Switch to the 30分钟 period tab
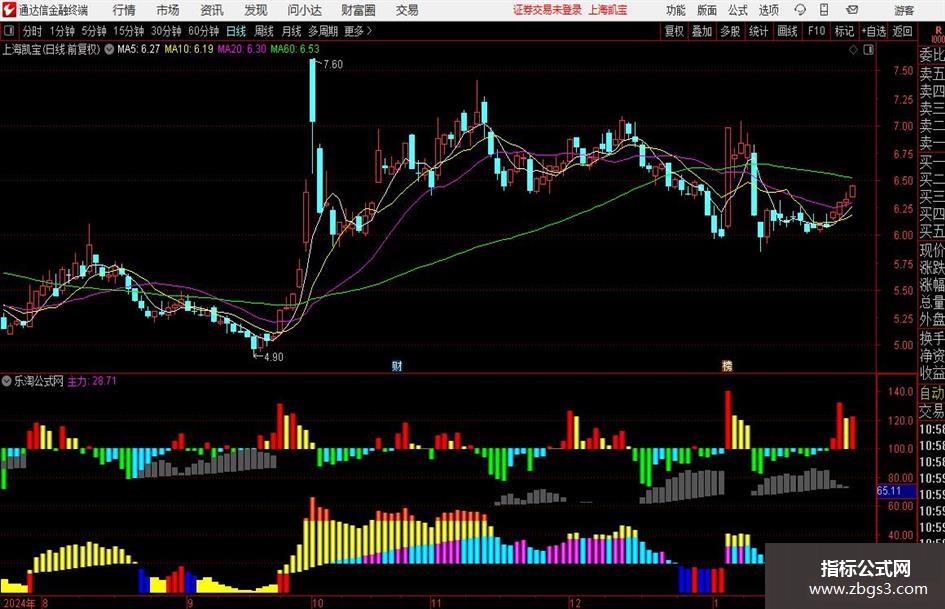Viewport: 945px width, 609px height. (166, 31)
